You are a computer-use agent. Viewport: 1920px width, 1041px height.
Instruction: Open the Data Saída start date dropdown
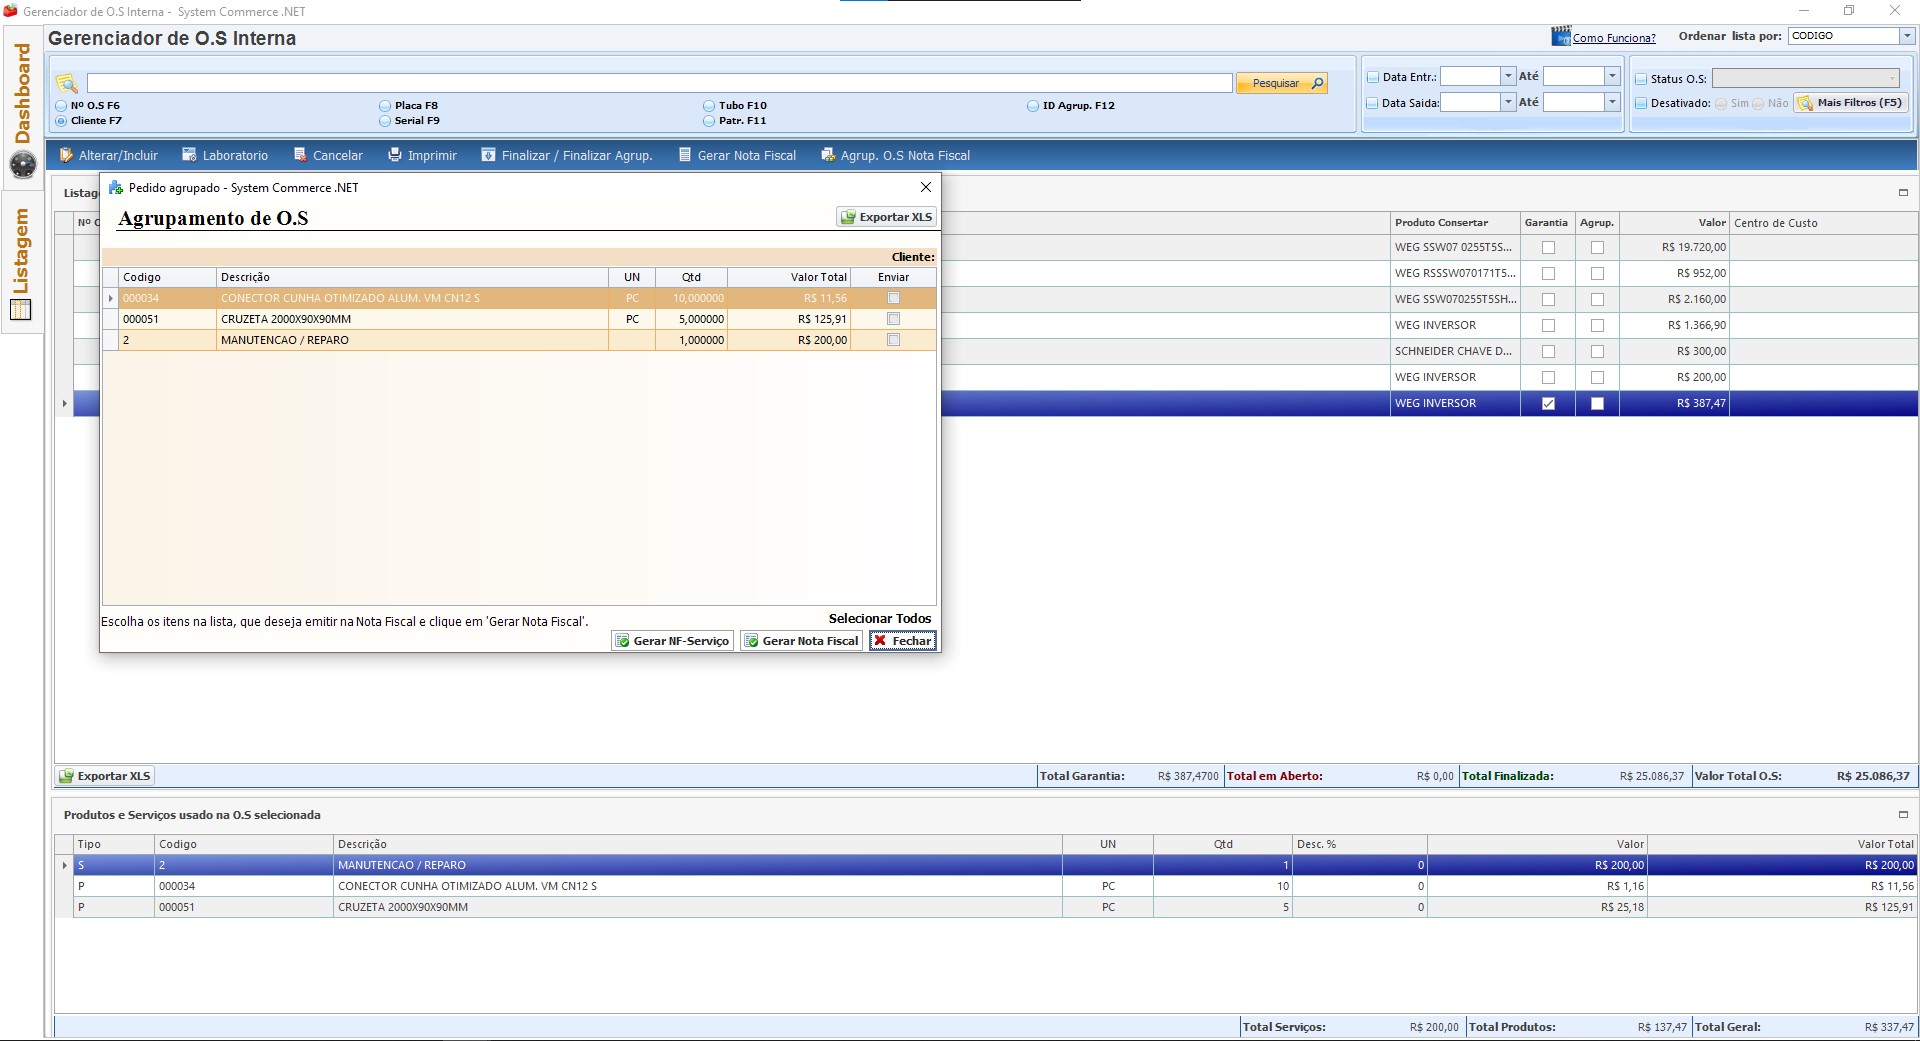[1508, 102]
